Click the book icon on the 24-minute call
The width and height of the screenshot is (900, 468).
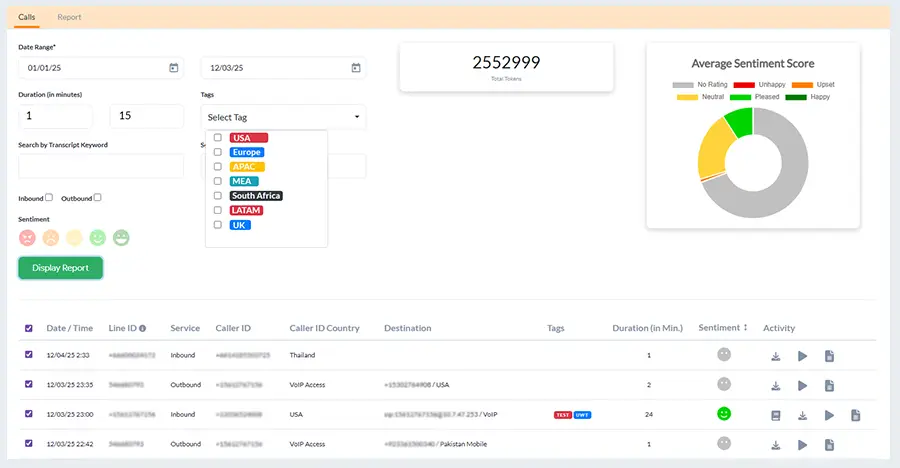click(775, 415)
